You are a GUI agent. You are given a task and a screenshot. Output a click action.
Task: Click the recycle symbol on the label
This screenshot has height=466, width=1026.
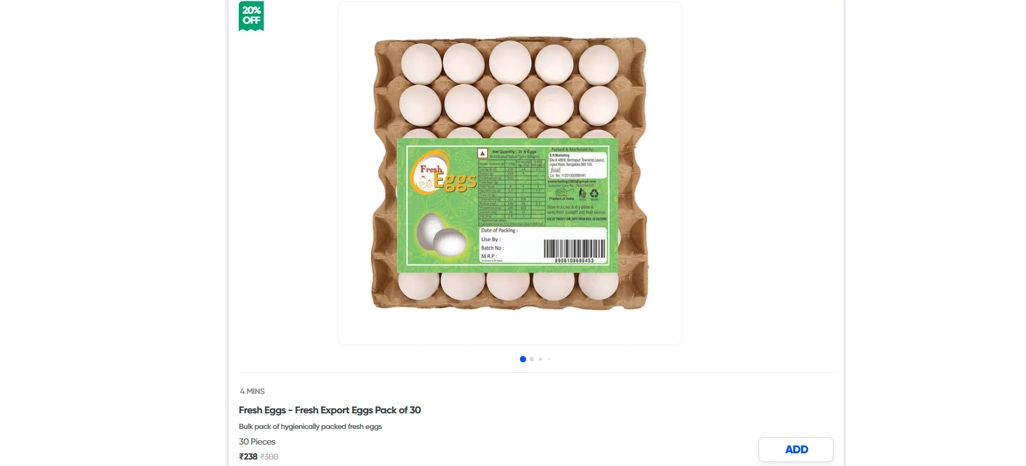coord(593,193)
